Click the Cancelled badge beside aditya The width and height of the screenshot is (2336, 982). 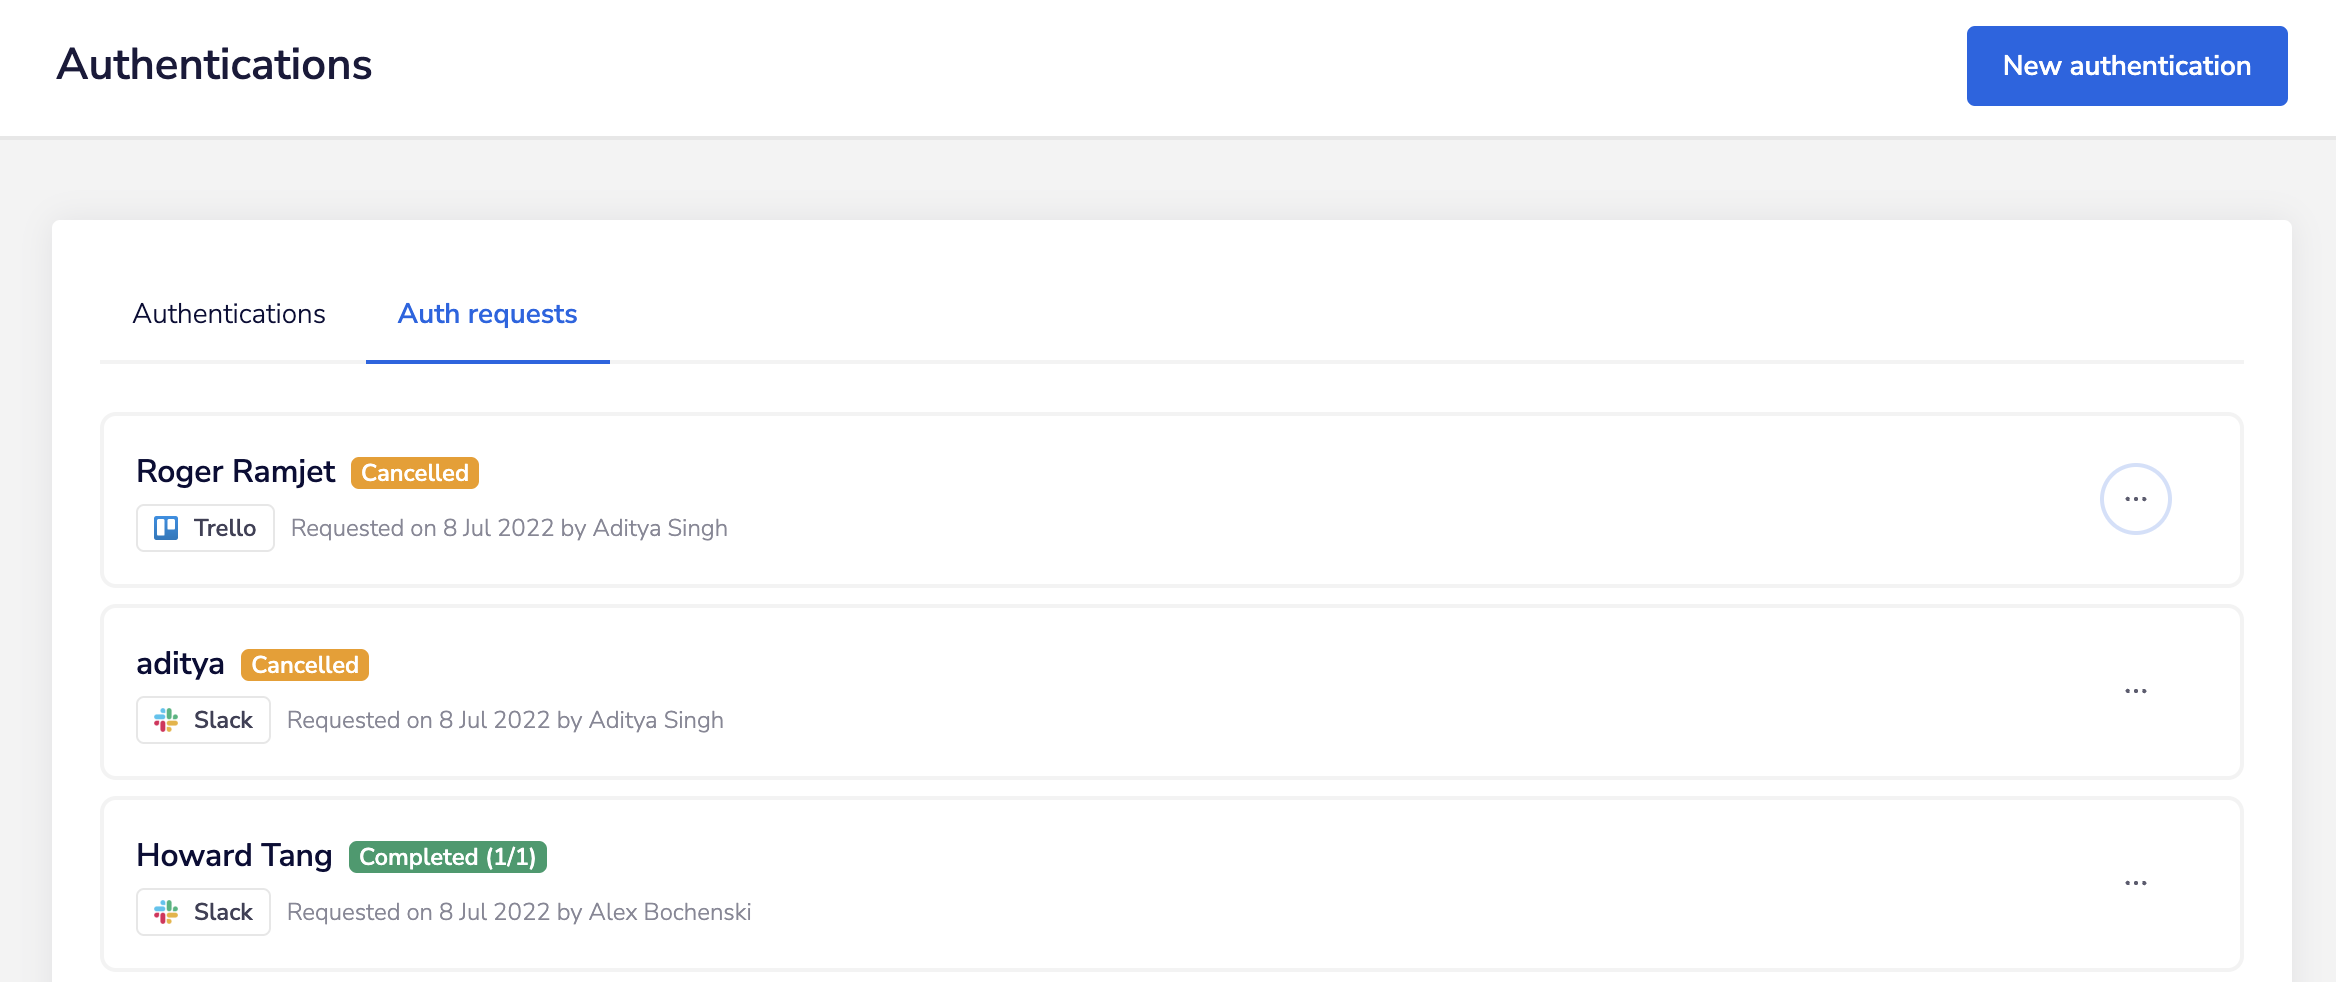coord(304,665)
